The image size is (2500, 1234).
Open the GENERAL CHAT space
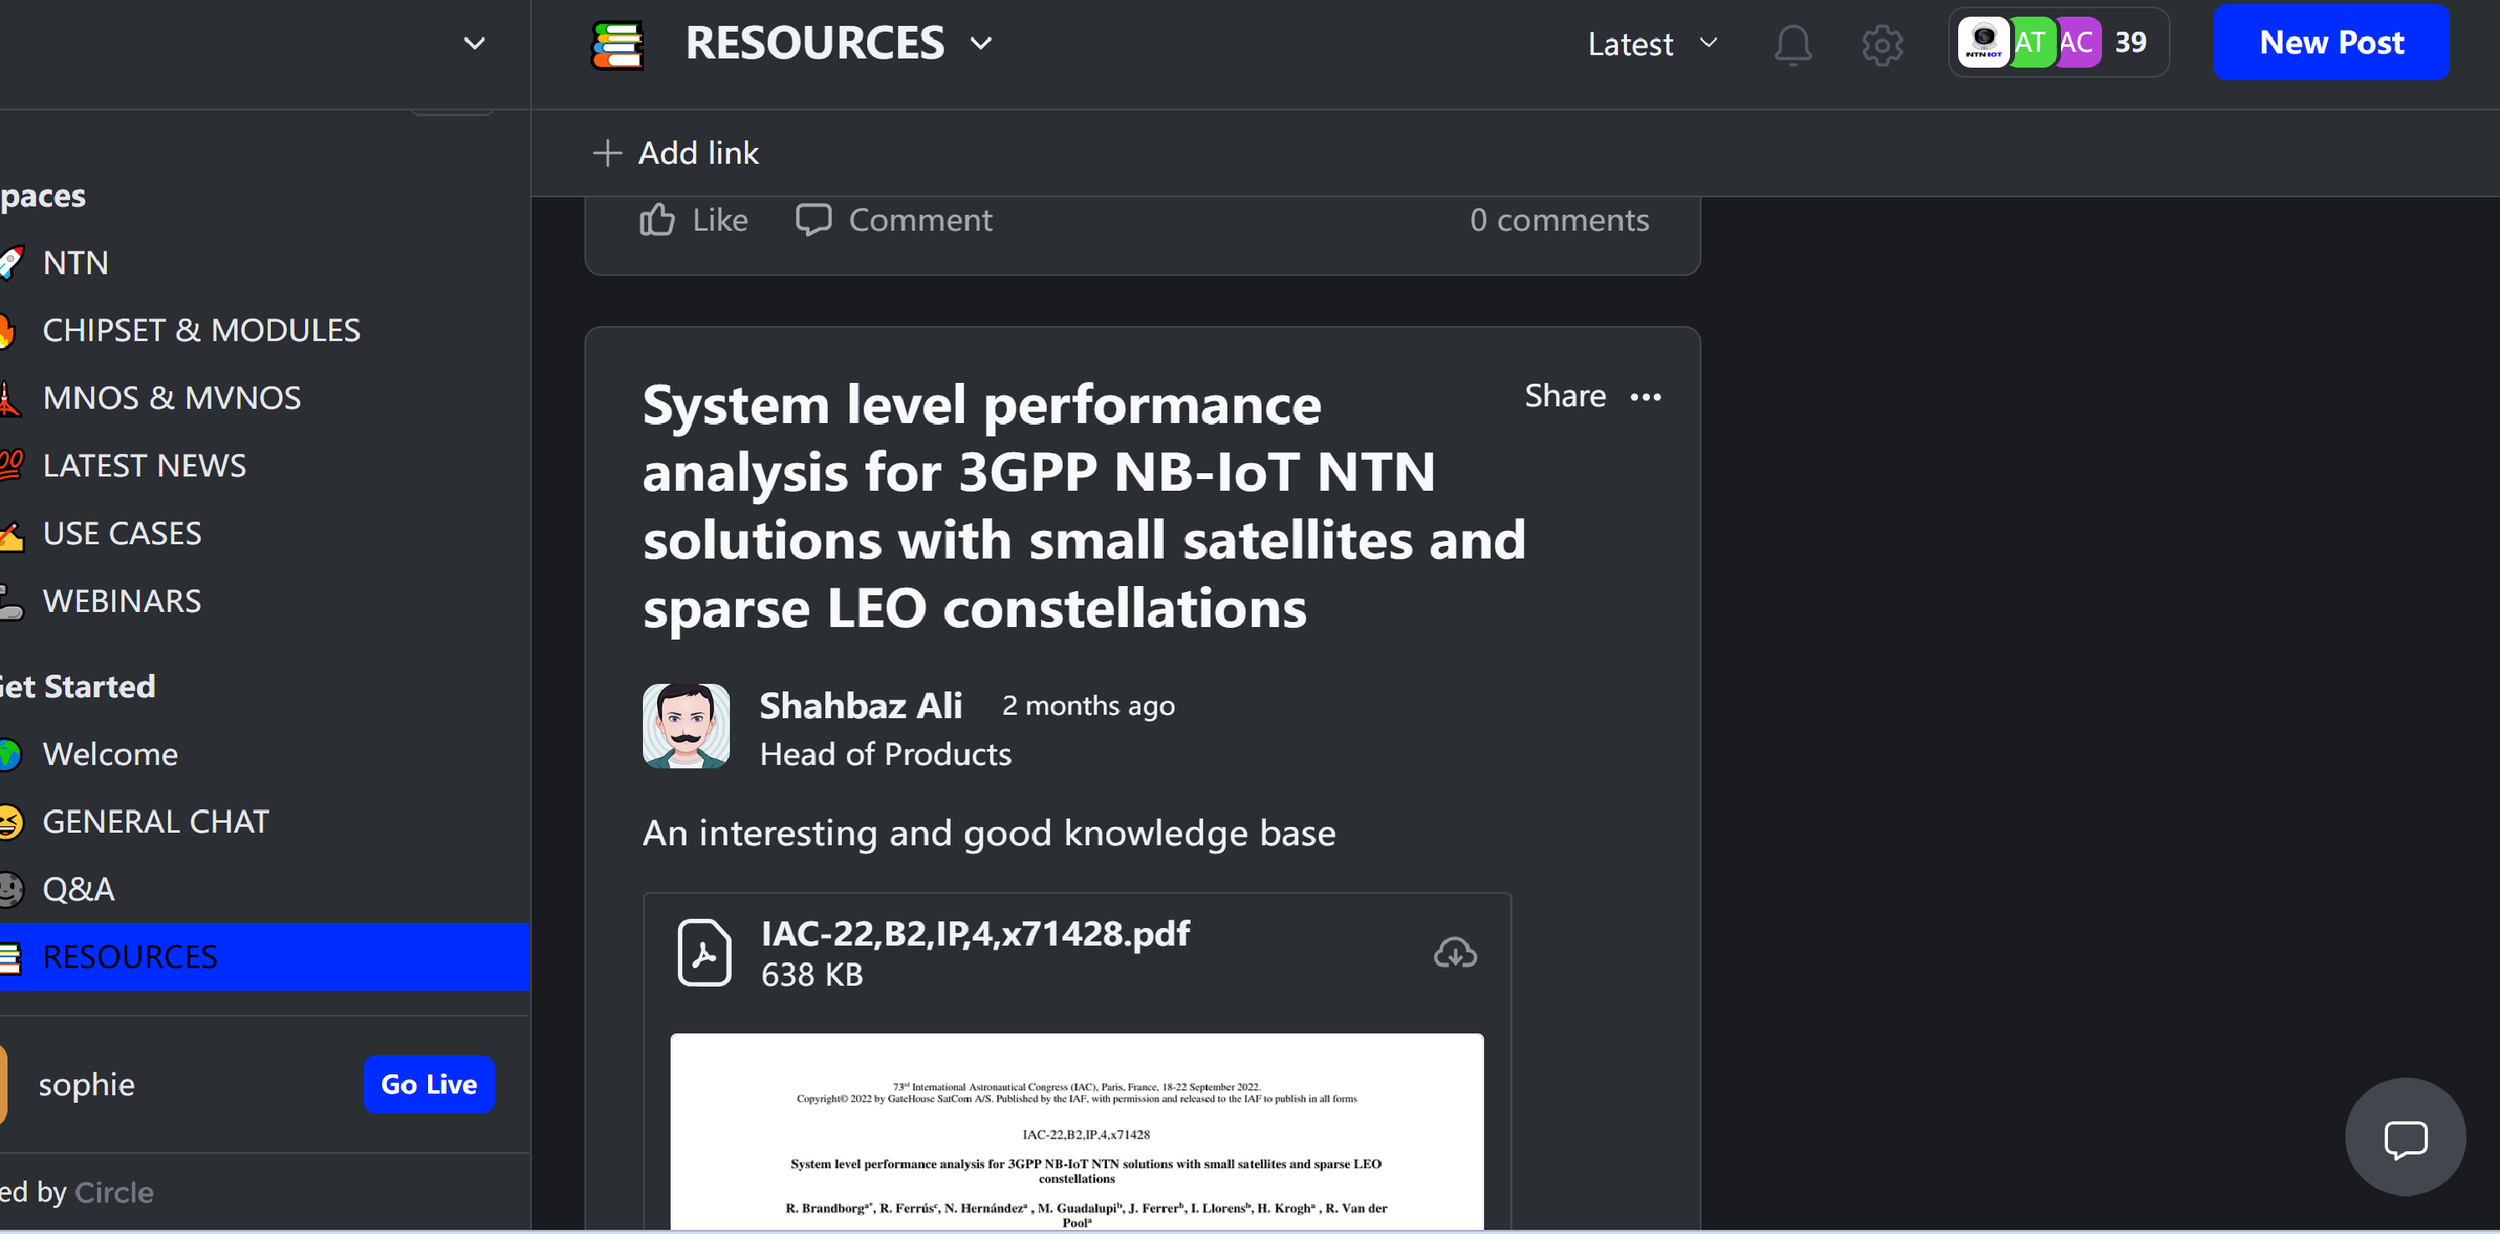pos(156,822)
